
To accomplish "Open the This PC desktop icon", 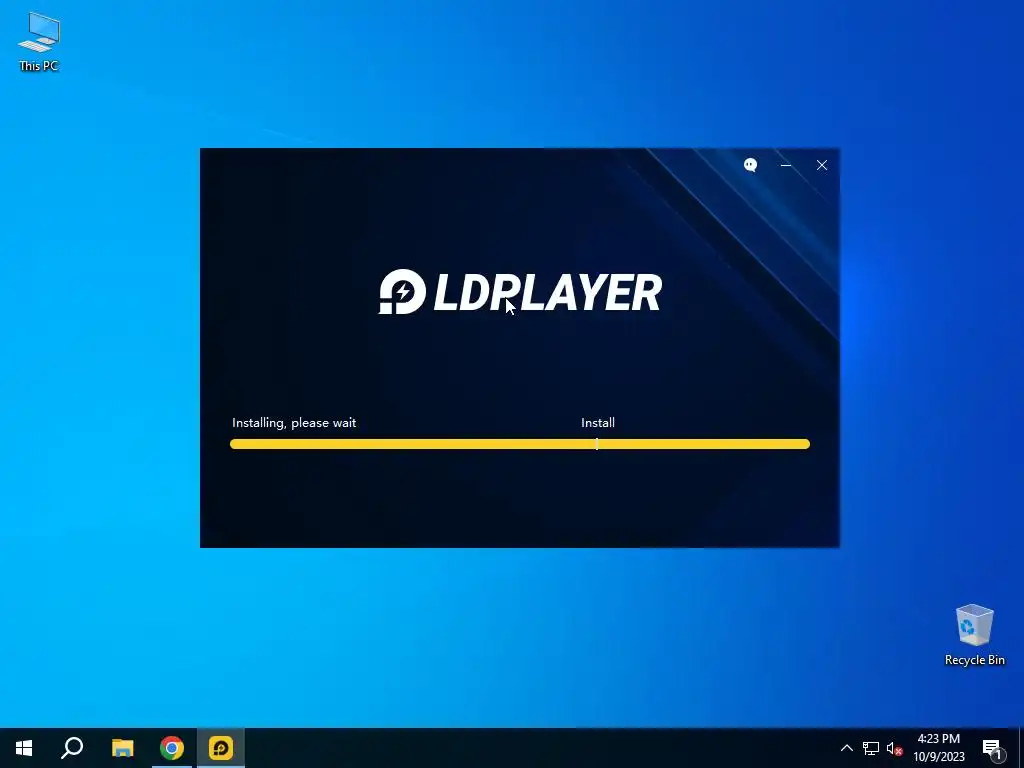I will (x=39, y=42).
